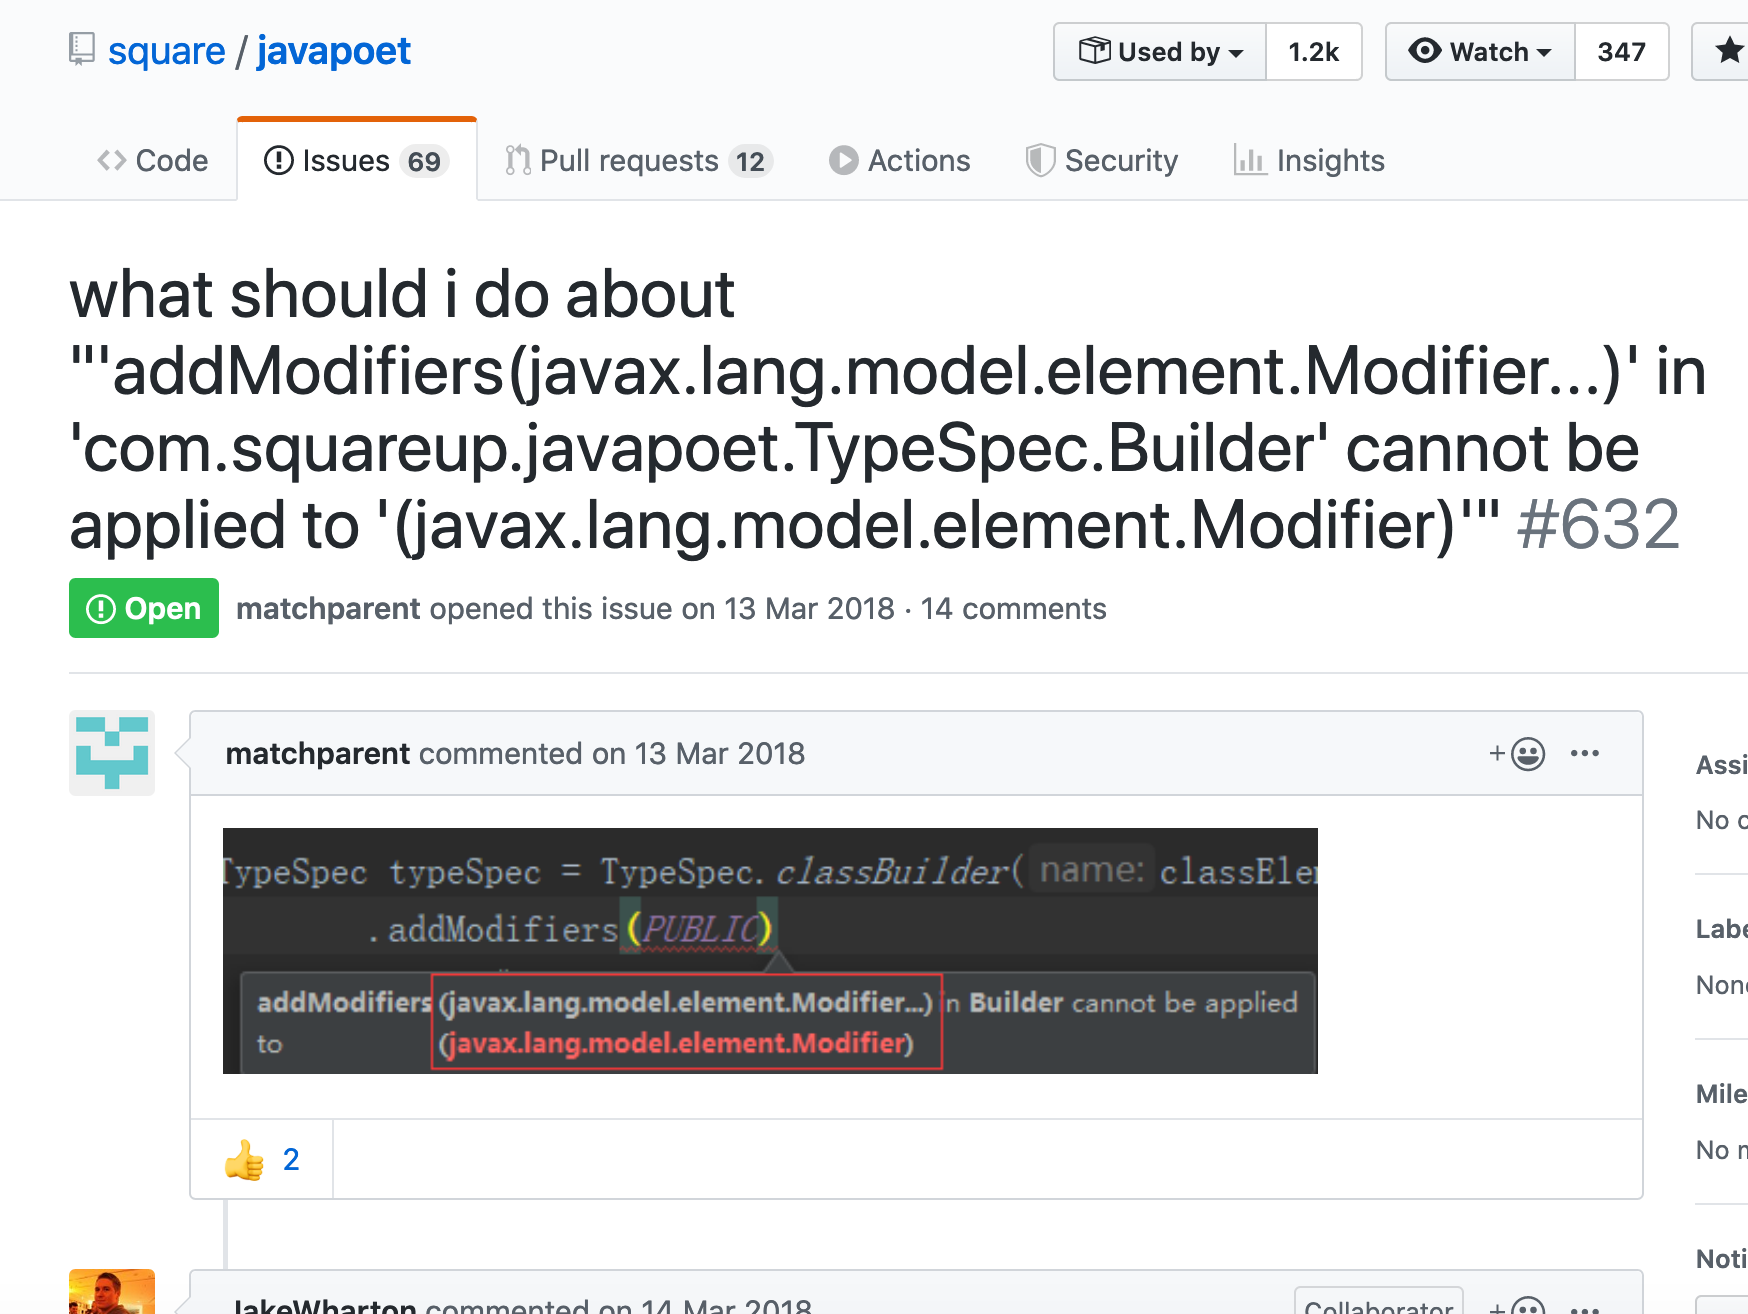View the 347 watchers count
This screenshot has width=1748, height=1314.
tap(1621, 52)
